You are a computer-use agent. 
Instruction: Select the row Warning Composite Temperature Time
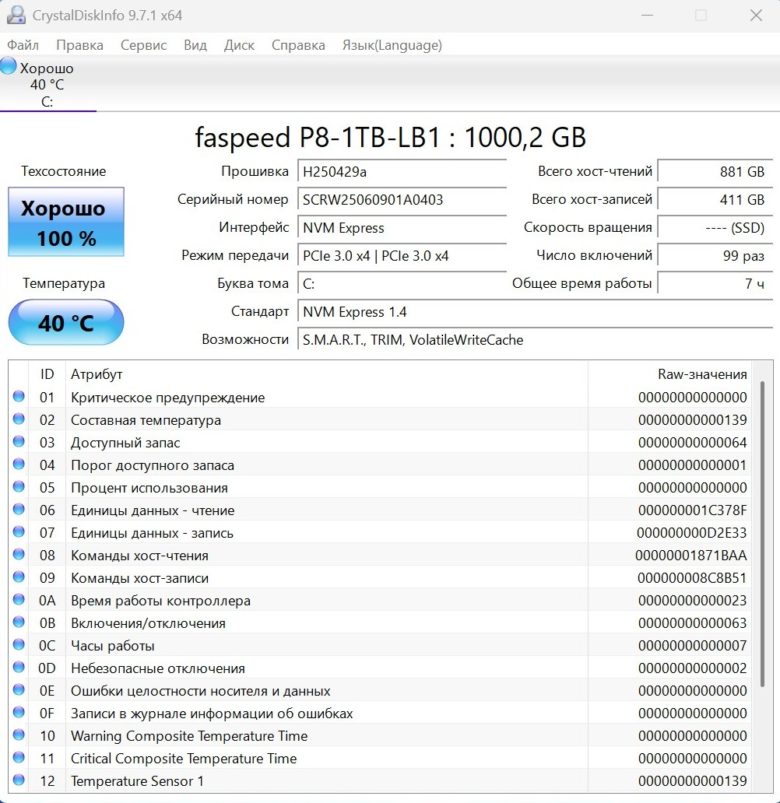click(380, 735)
